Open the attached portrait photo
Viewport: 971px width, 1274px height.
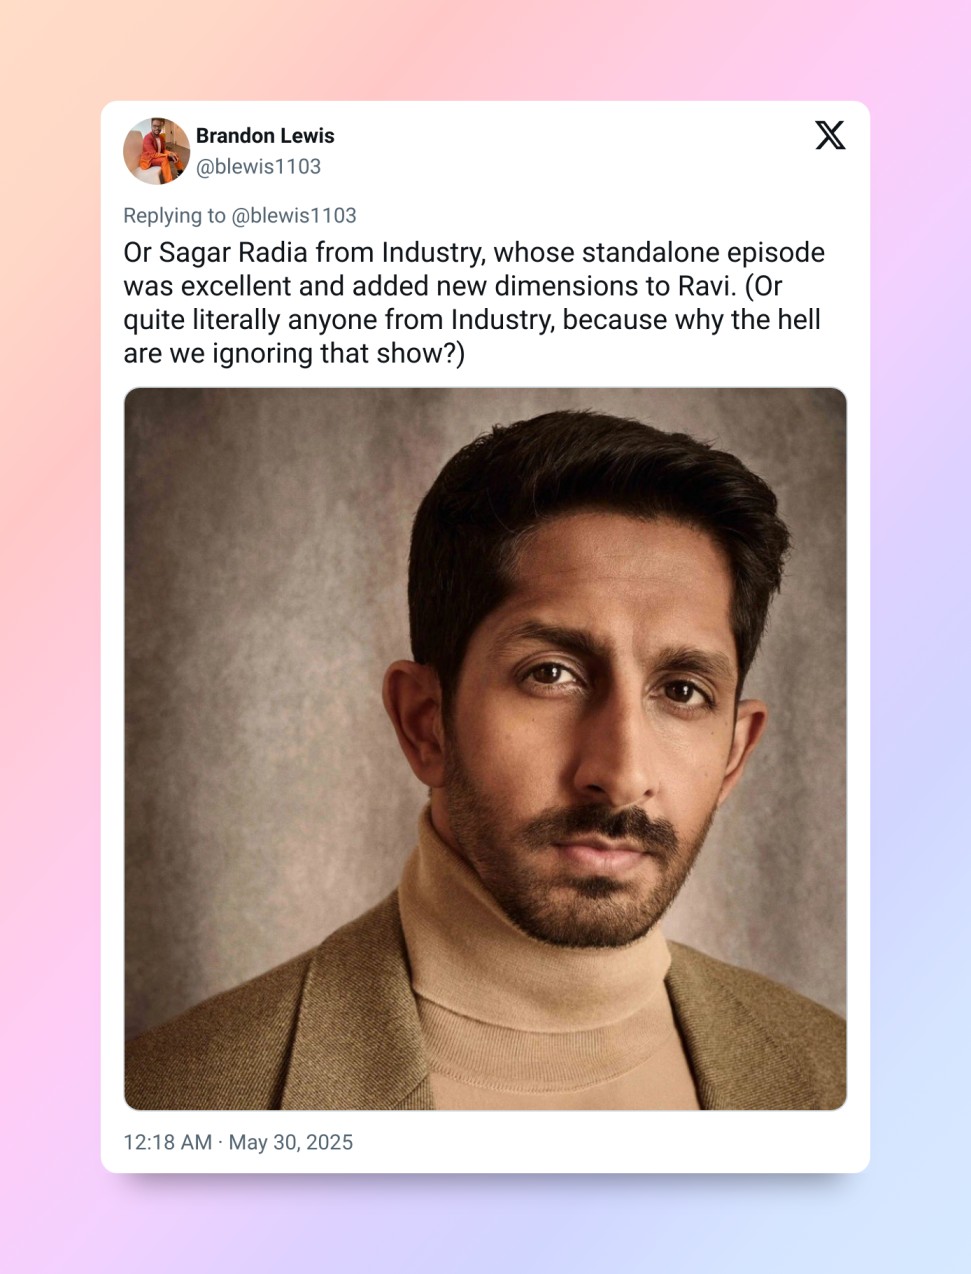coord(485,748)
